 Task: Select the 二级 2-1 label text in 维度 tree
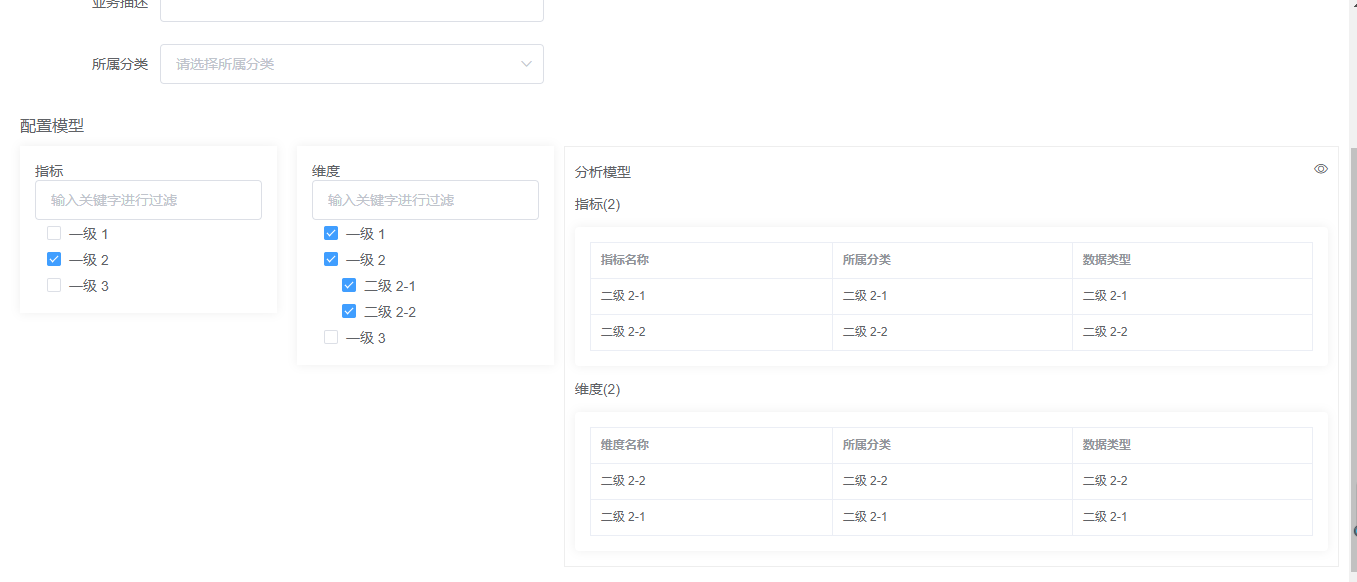tap(390, 286)
